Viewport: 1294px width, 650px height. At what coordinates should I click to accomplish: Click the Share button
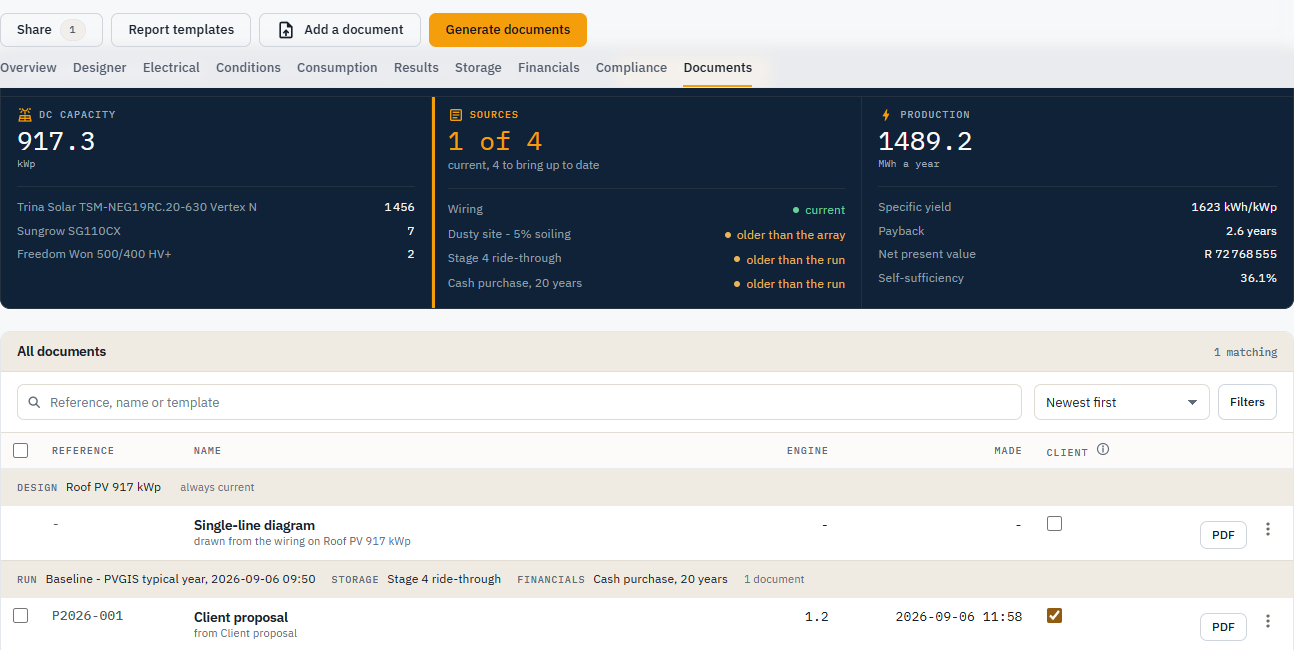click(51, 30)
